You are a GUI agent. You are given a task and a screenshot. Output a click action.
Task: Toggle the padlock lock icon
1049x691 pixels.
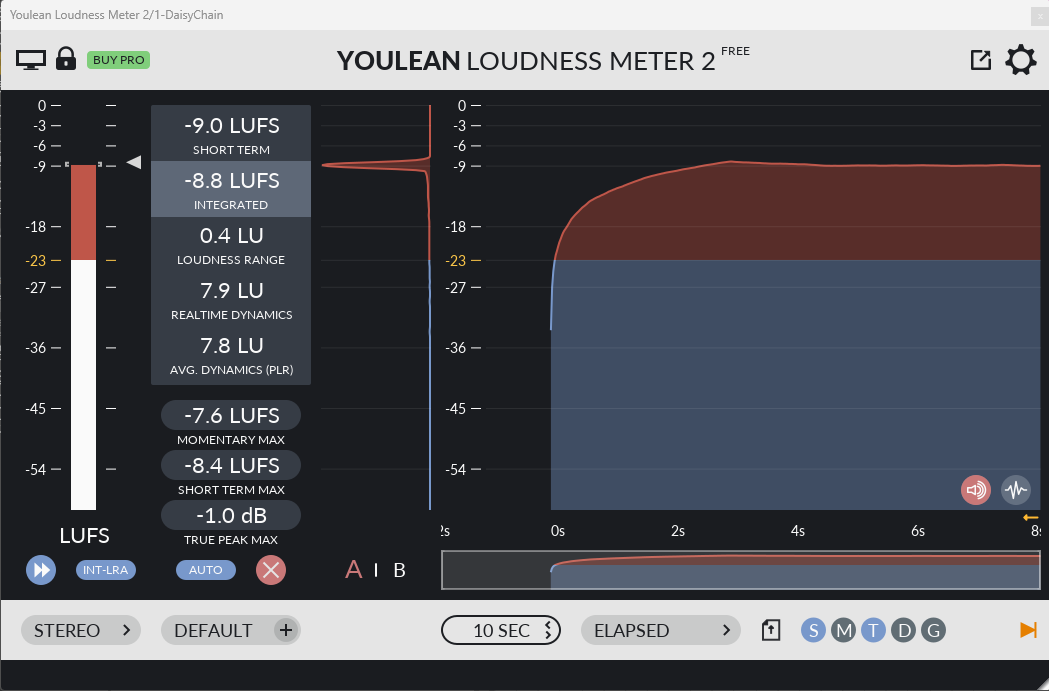[x=66, y=59]
